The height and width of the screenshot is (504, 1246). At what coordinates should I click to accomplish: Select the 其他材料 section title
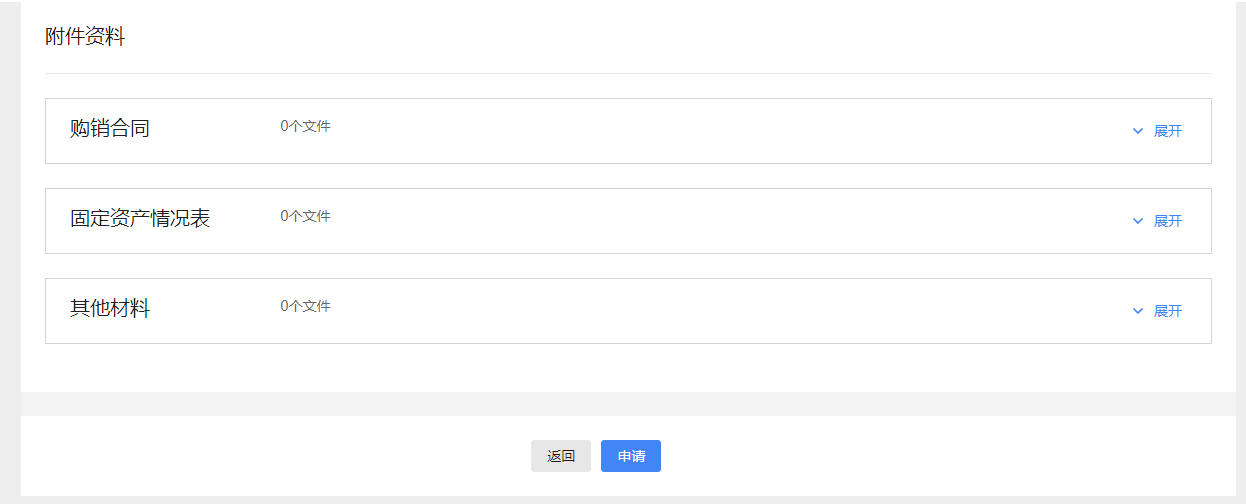(x=110, y=309)
